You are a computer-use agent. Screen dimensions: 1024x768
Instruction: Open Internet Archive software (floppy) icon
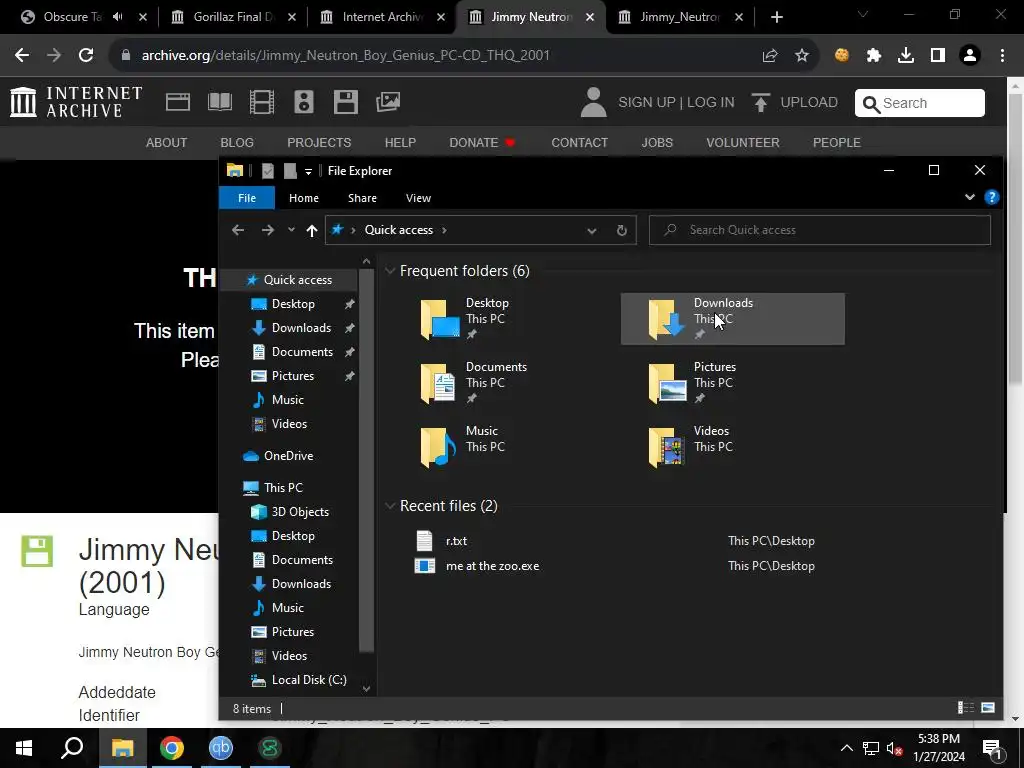(x=345, y=102)
